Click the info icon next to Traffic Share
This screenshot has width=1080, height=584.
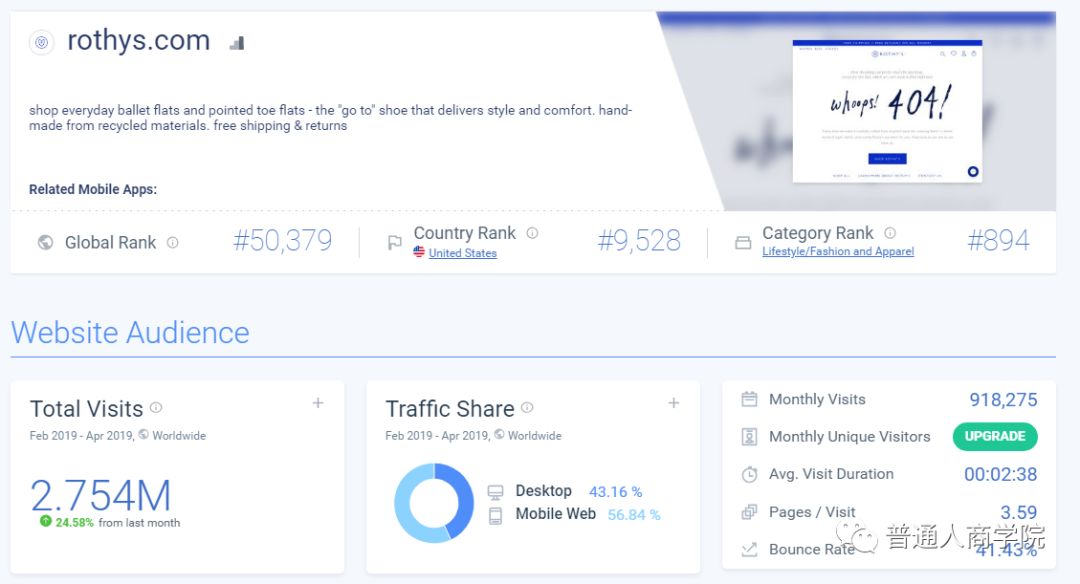click(527, 408)
